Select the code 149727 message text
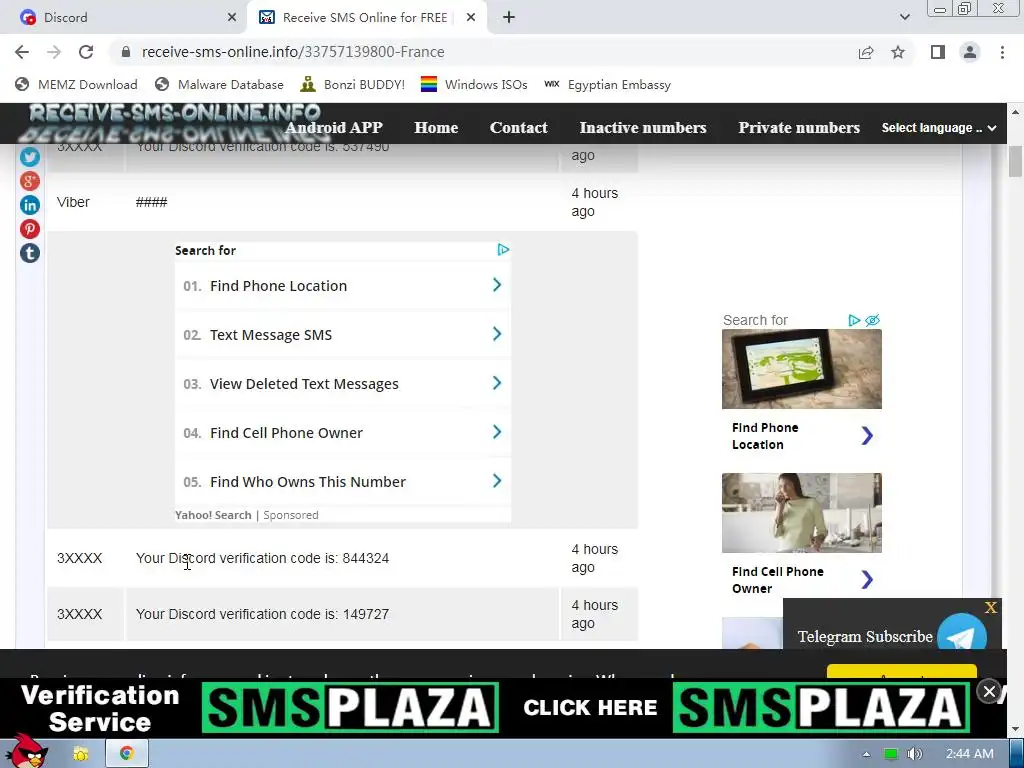Screen dimensions: 1024x768 click(x=262, y=615)
